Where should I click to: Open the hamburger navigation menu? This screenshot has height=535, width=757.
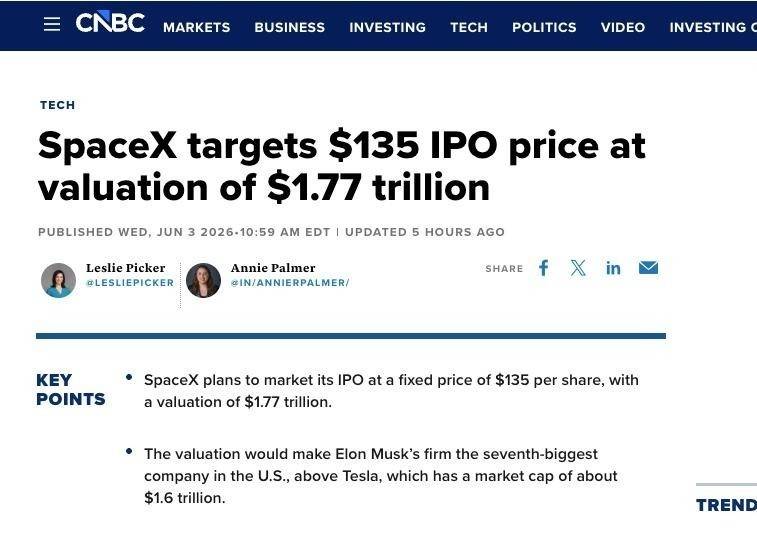[x=52, y=24]
